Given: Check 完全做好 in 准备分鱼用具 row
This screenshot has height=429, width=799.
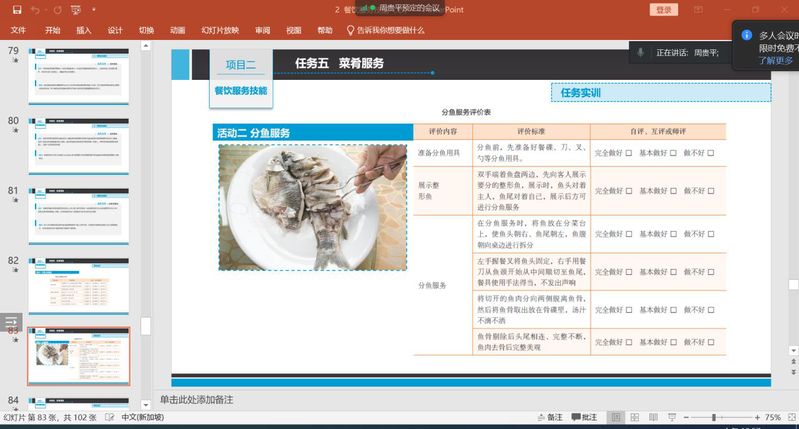Looking at the screenshot, I should tap(629, 153).
